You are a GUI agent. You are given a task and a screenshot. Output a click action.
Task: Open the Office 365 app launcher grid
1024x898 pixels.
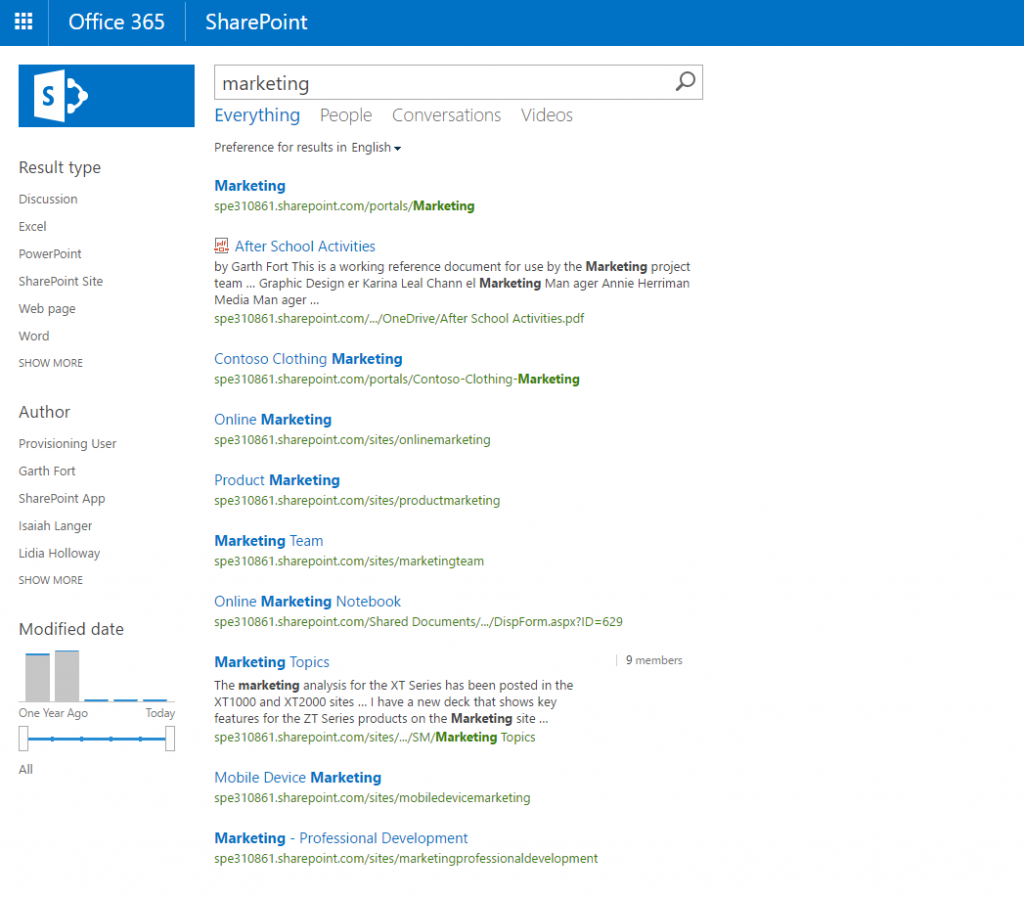(24, 22)
